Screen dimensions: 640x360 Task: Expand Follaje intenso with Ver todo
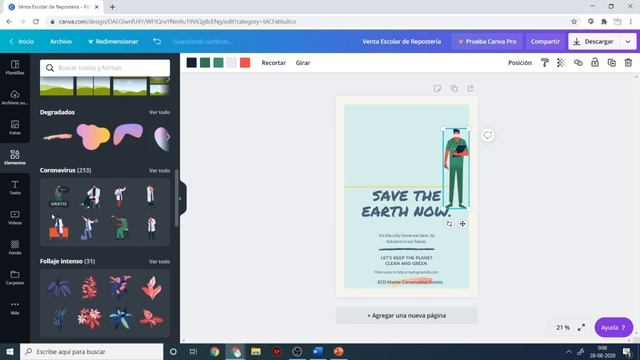[x=159, y=261]
